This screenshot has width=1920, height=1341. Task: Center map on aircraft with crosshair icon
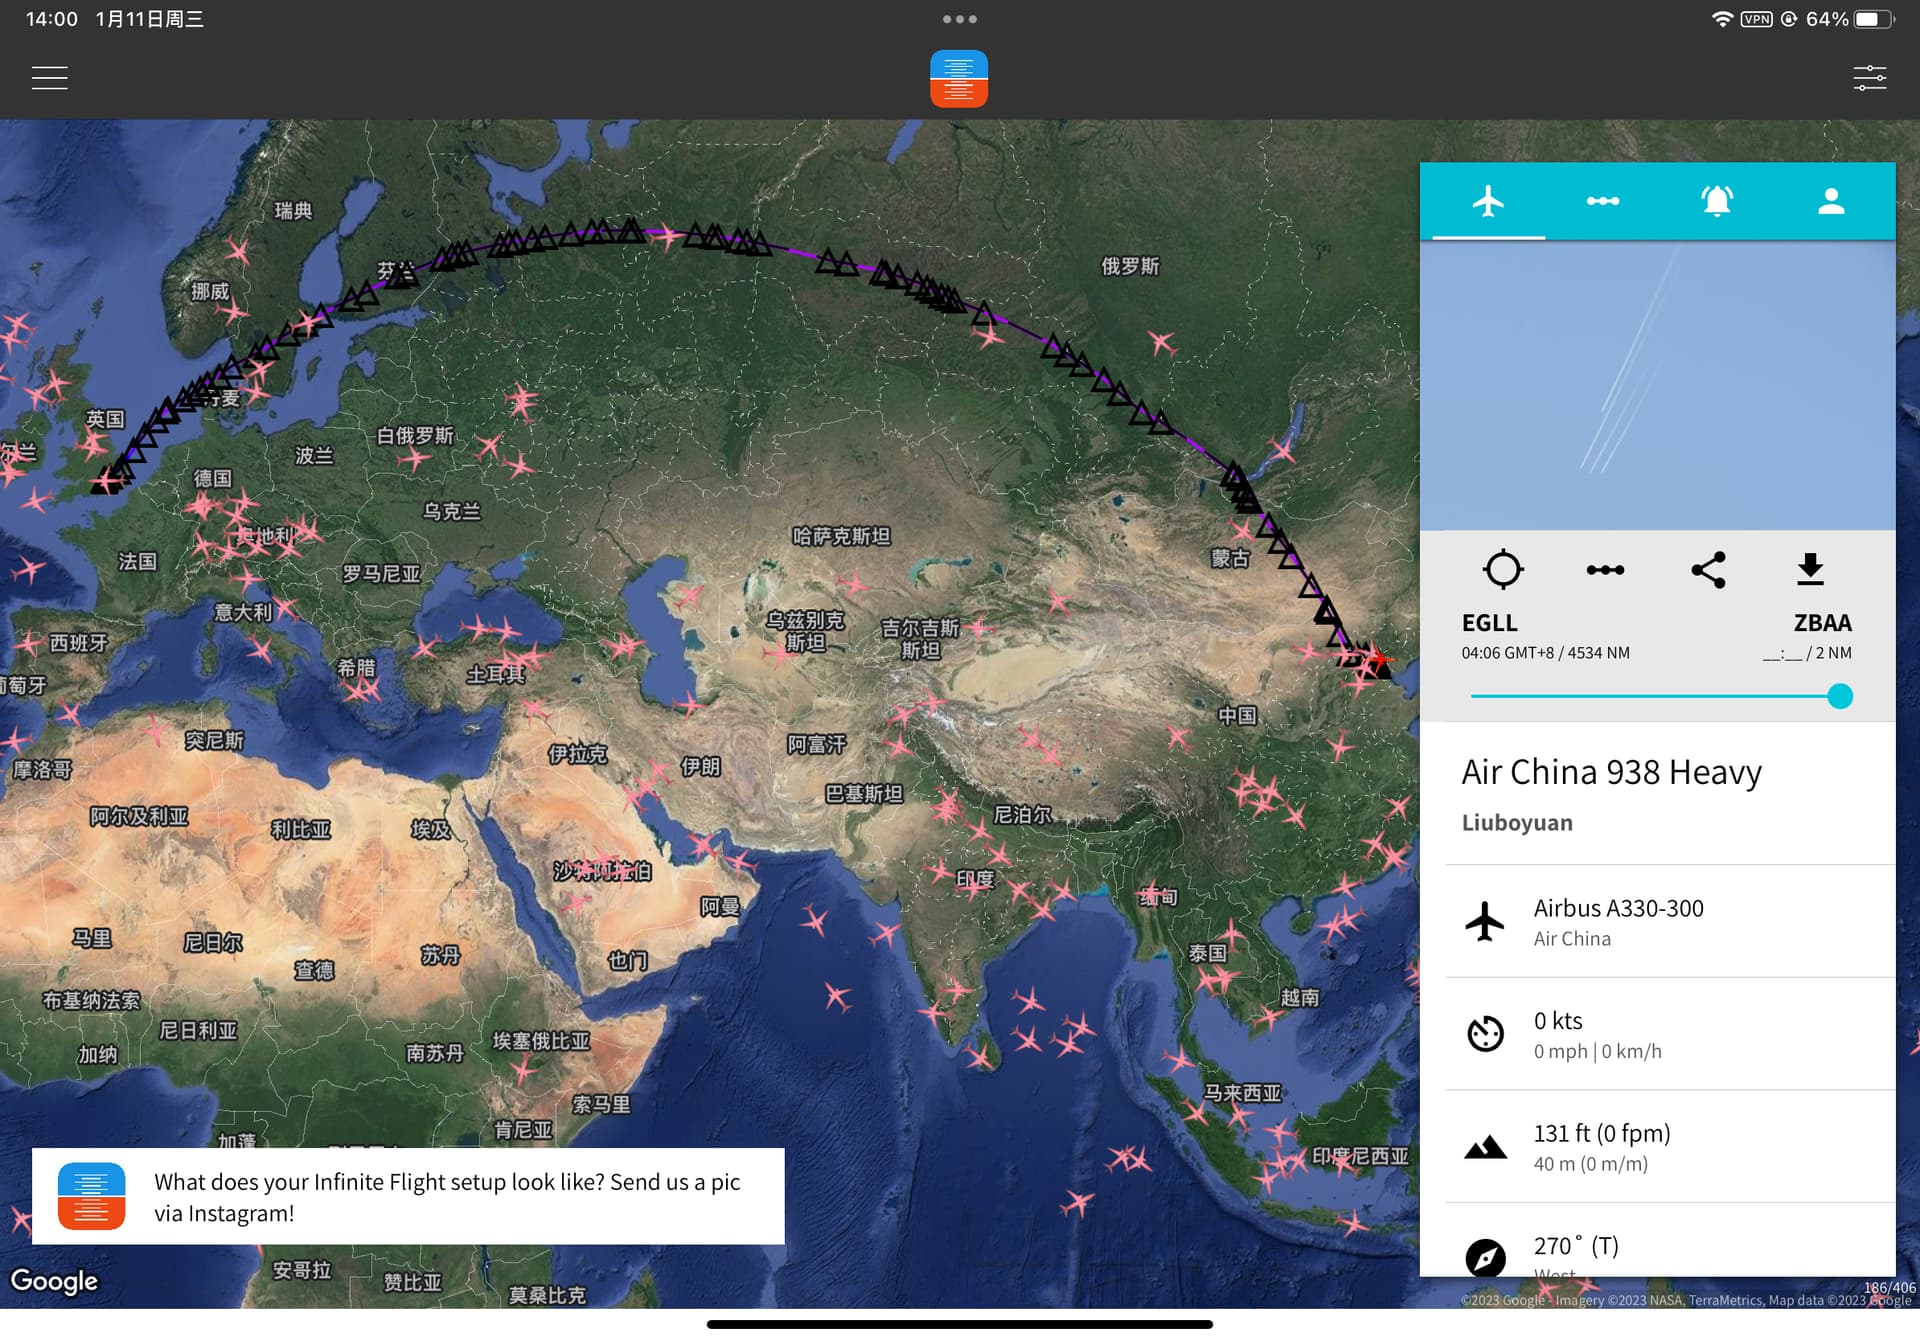point(1502,569)
